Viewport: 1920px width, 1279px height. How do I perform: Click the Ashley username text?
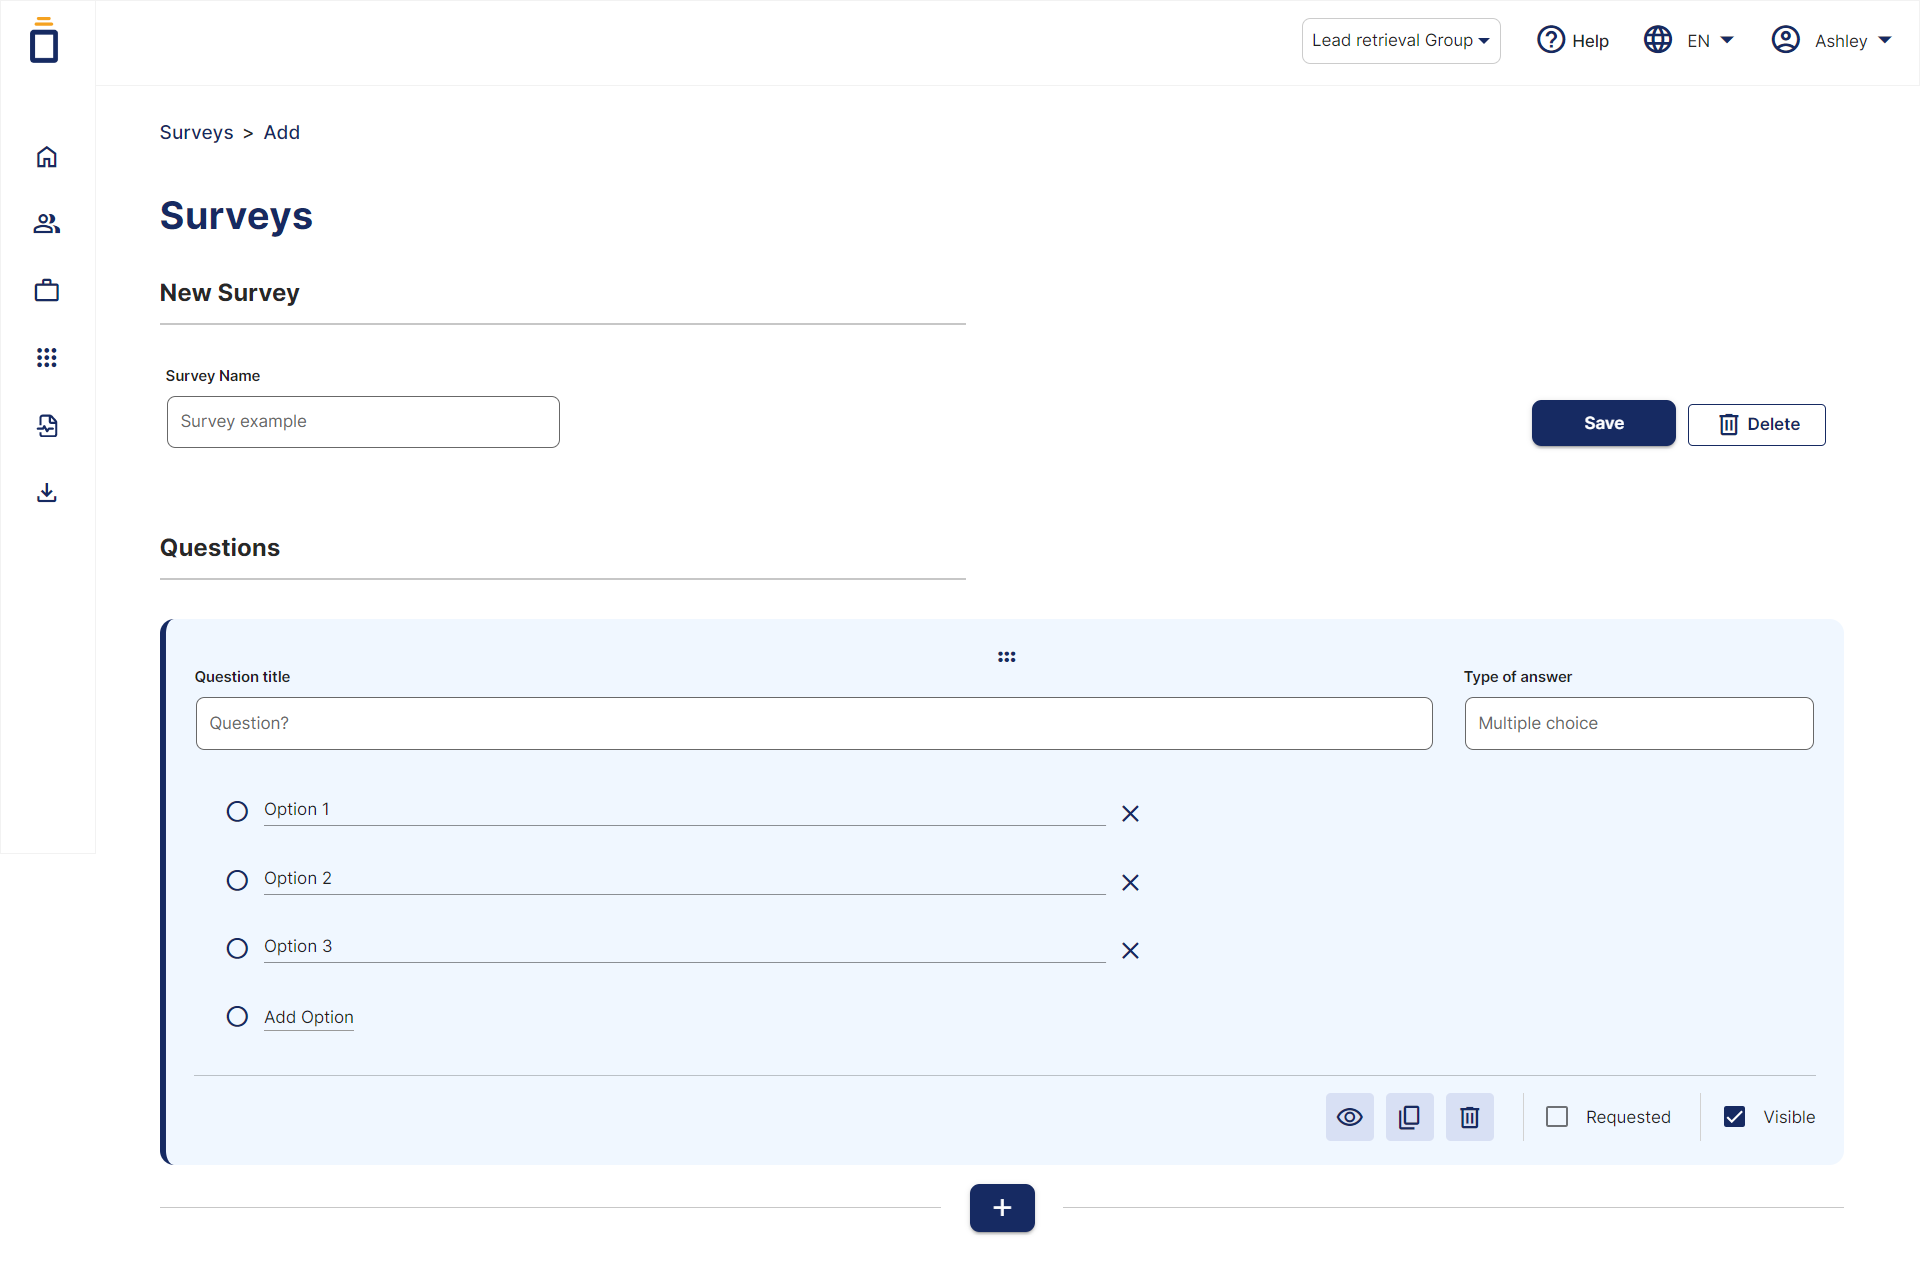pyautogui.click(x=1841, y=41)
